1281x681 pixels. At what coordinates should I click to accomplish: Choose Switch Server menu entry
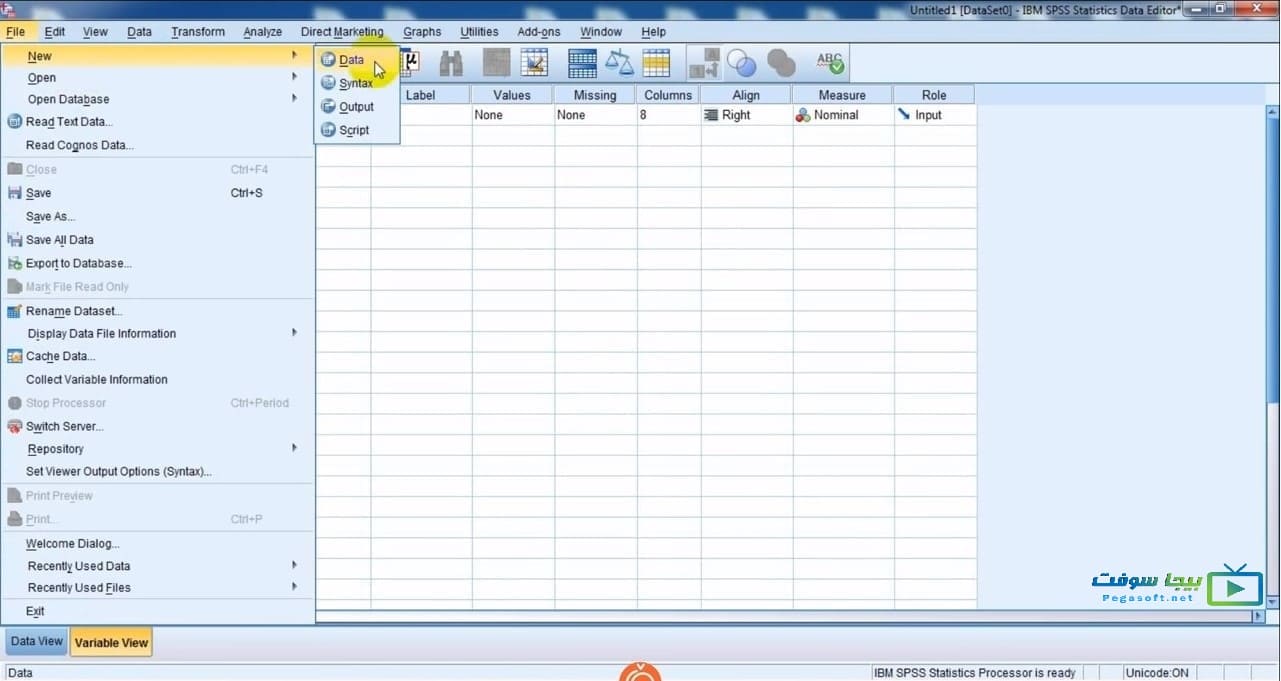click(x=157, y=426)
